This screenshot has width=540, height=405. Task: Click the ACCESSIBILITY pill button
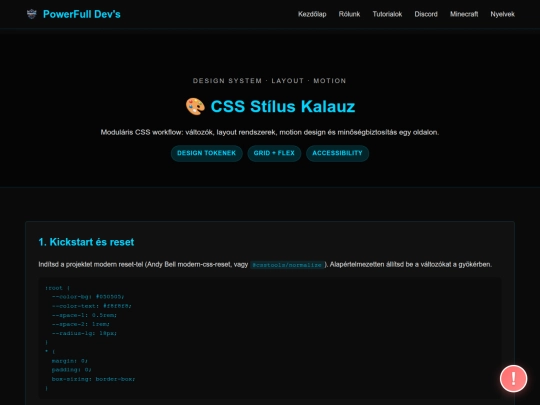click(x=338, y=153)
